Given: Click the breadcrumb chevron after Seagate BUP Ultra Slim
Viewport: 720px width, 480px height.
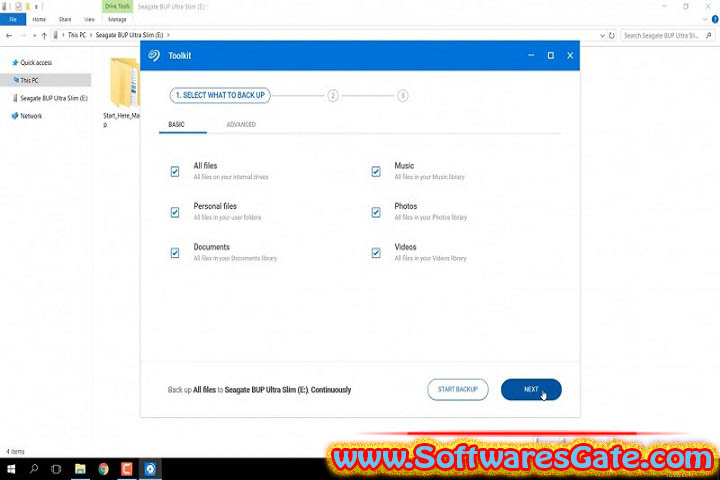Looking at the screenshot, I should 168,35.
